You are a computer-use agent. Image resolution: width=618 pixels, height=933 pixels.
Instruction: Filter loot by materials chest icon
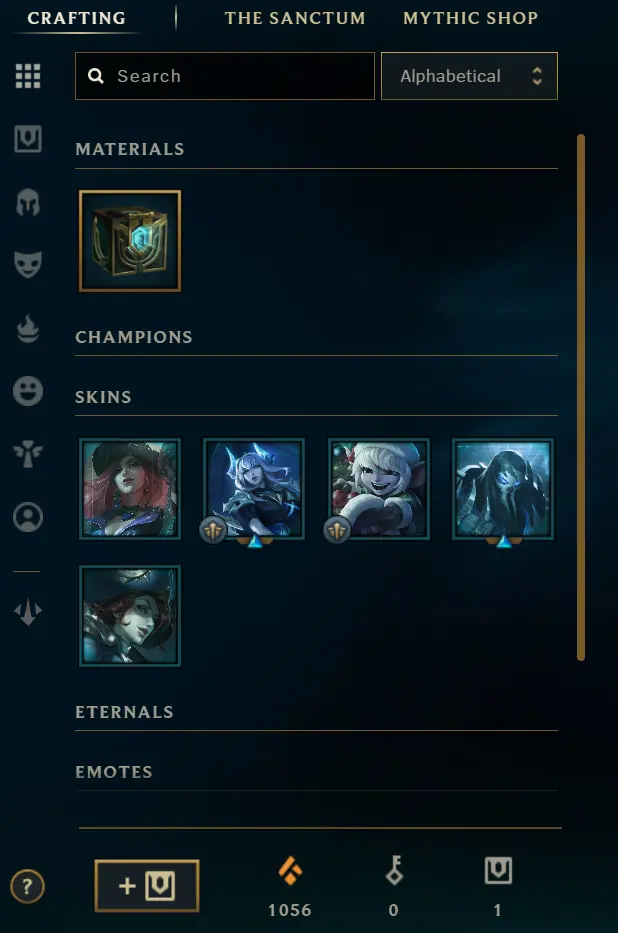28,139
